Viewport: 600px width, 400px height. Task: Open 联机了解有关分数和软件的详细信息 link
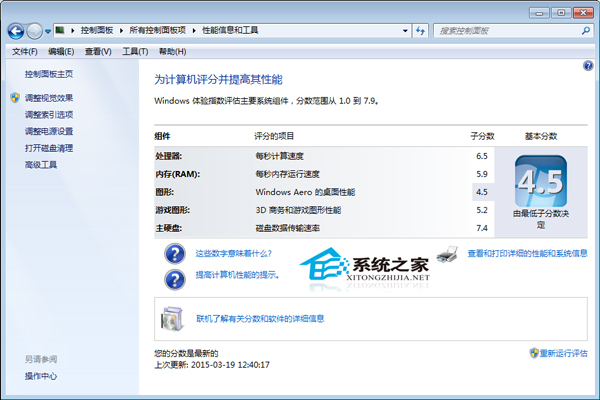[x=260, y=318]
